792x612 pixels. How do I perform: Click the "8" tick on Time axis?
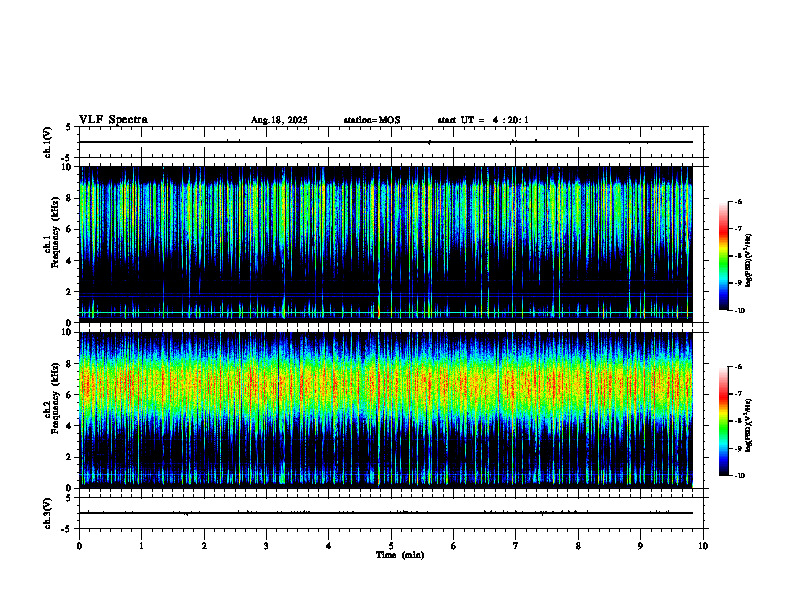[578, 546]
